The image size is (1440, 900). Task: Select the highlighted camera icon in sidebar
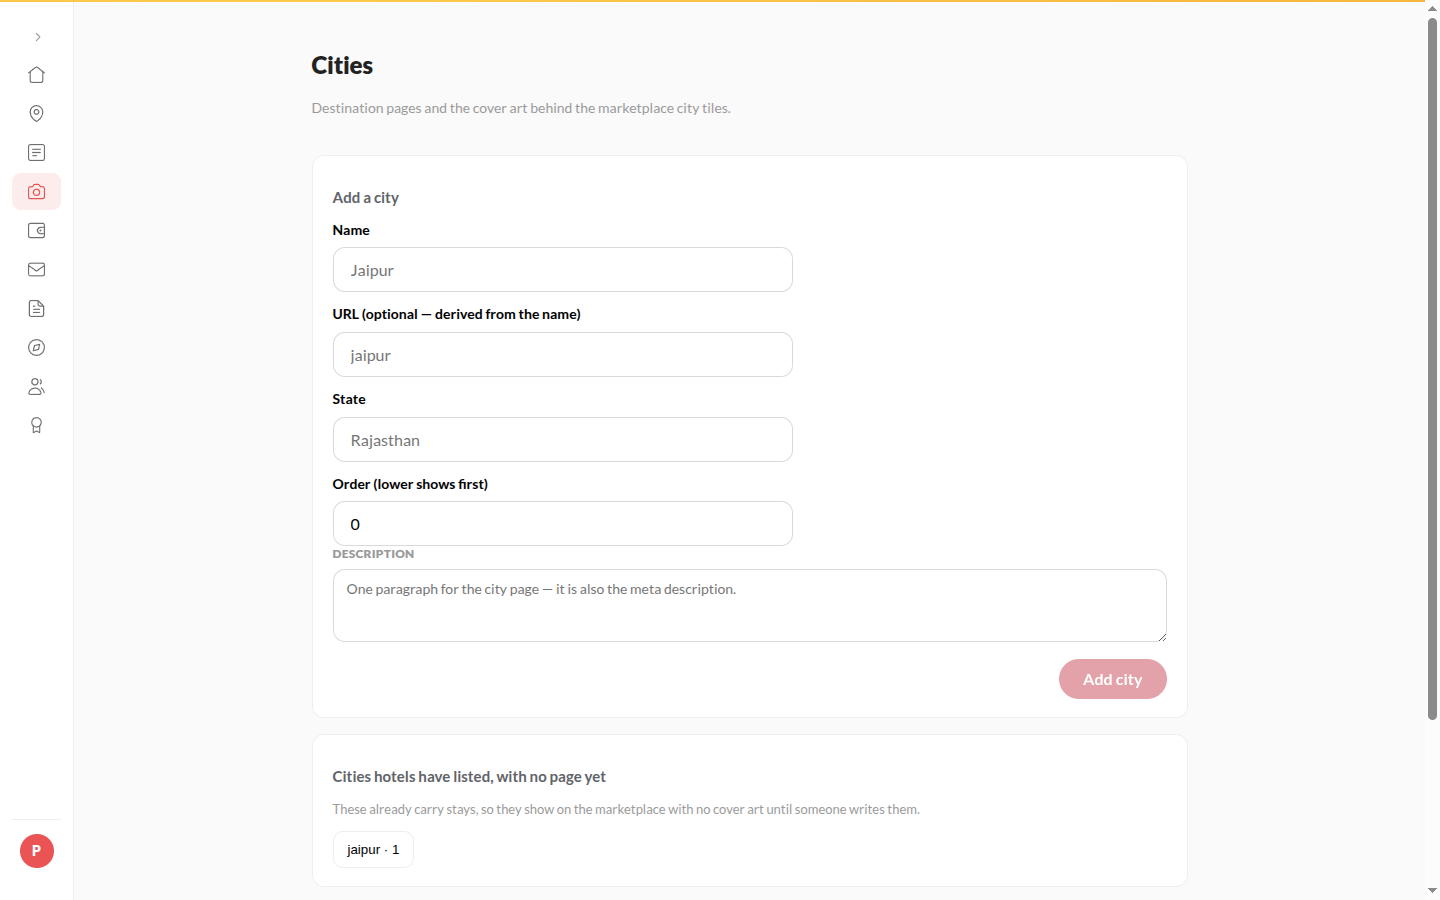point(37,192)
